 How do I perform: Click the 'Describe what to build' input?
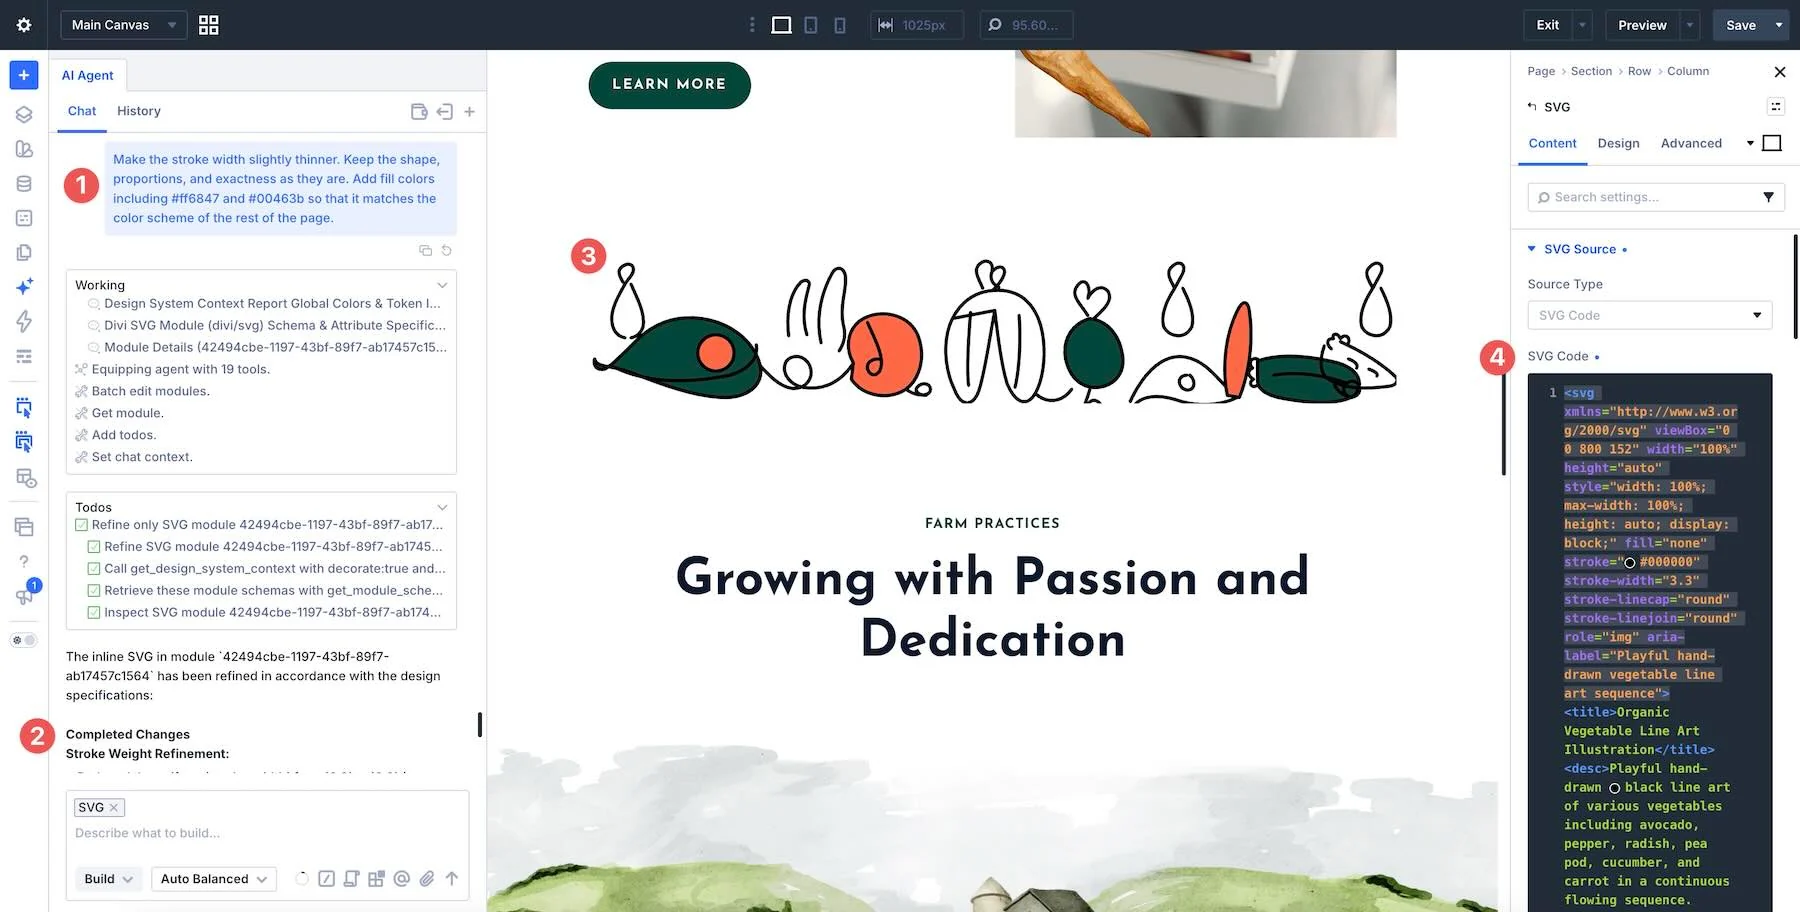[268, 833]
